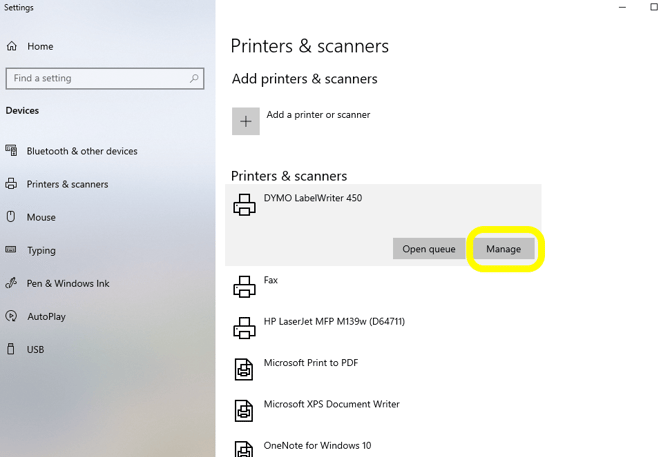
Task: Select OneNote for Windows 10 entry
Action: (x=317, y=445)
